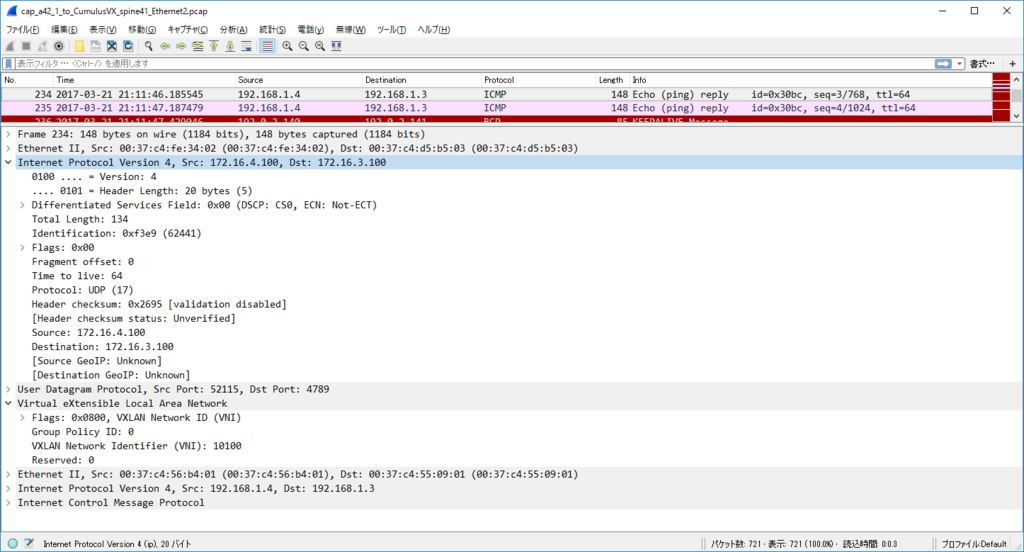The height and width of the screenshot is (552, 1024).
Task: Open the ツール(T) menu
Action: 391,29
